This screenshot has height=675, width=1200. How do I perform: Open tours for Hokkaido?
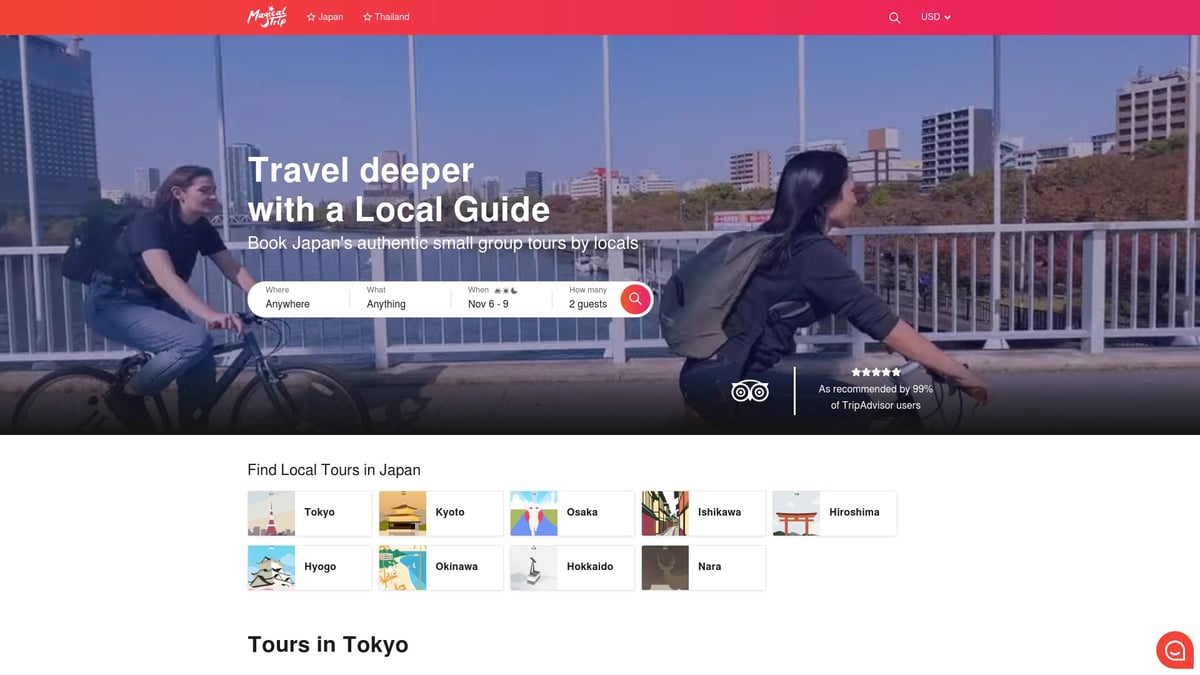(x=571, y=567)
